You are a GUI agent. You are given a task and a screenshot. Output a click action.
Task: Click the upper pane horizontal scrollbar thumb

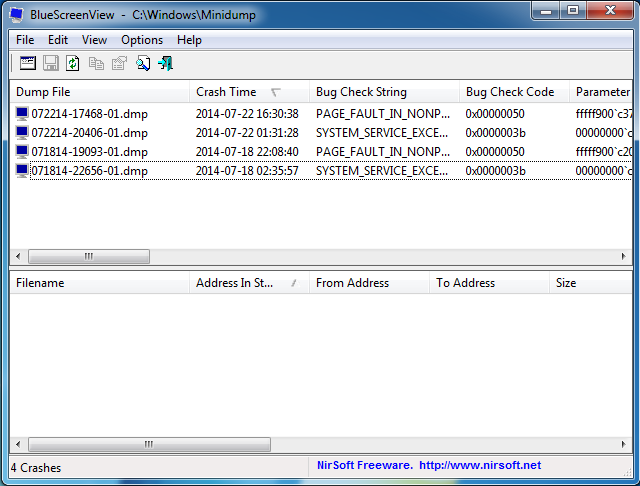click(x=89, y=256)
